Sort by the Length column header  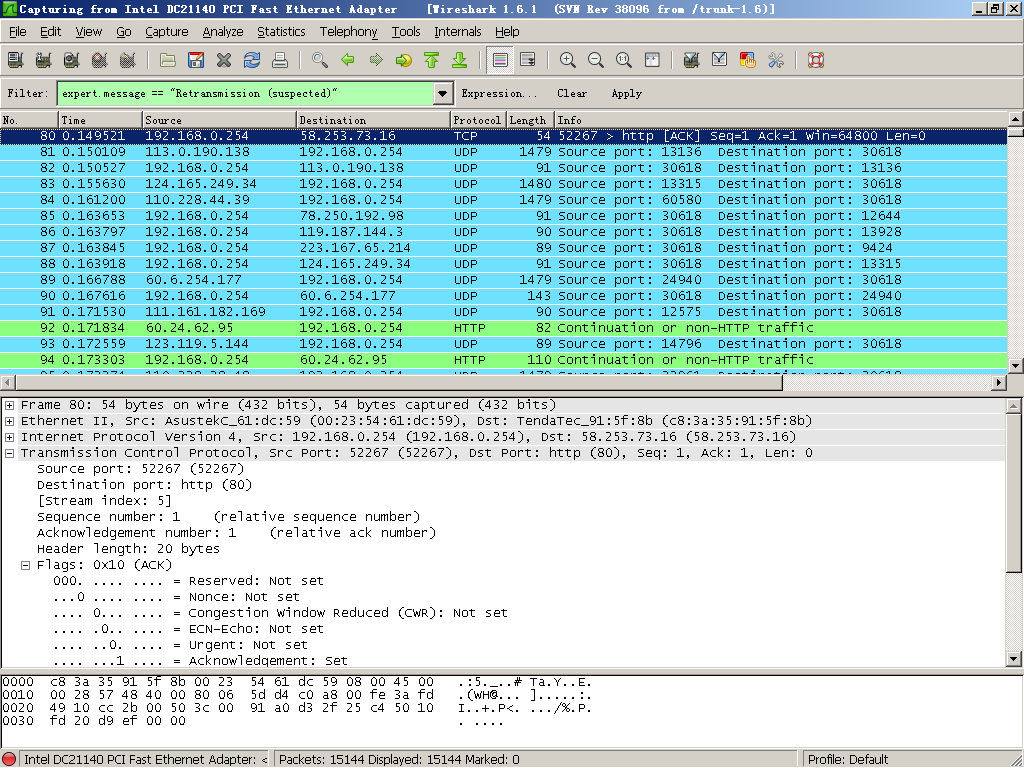530,120
